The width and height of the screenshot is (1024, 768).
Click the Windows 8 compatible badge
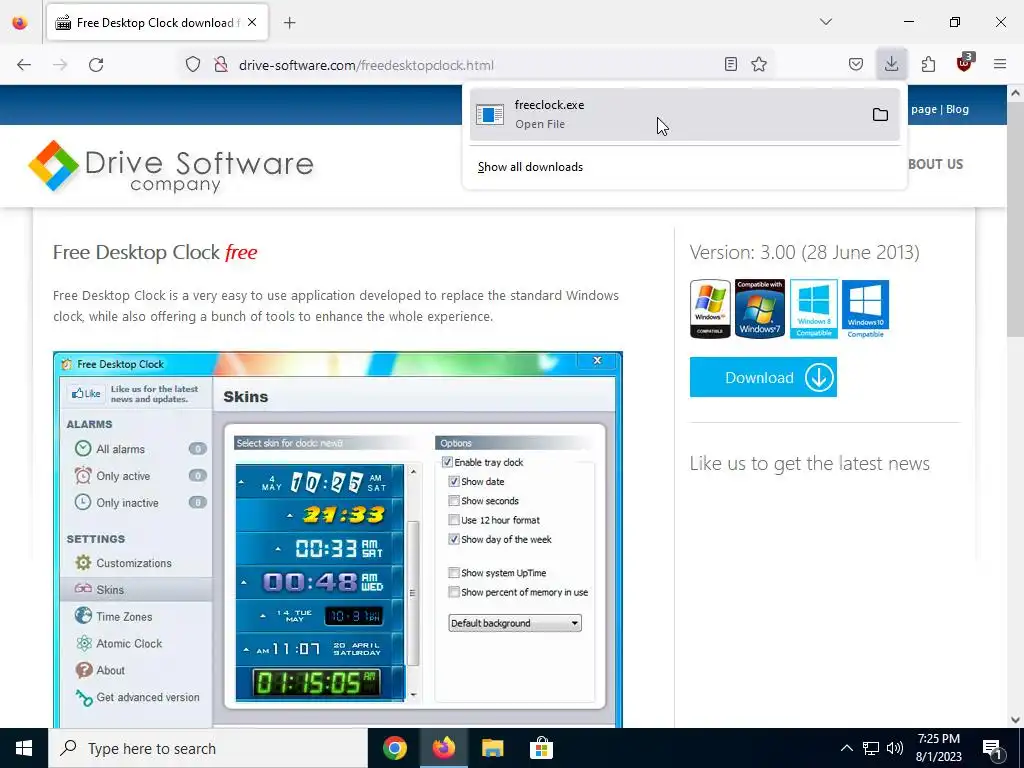(814, 309)
